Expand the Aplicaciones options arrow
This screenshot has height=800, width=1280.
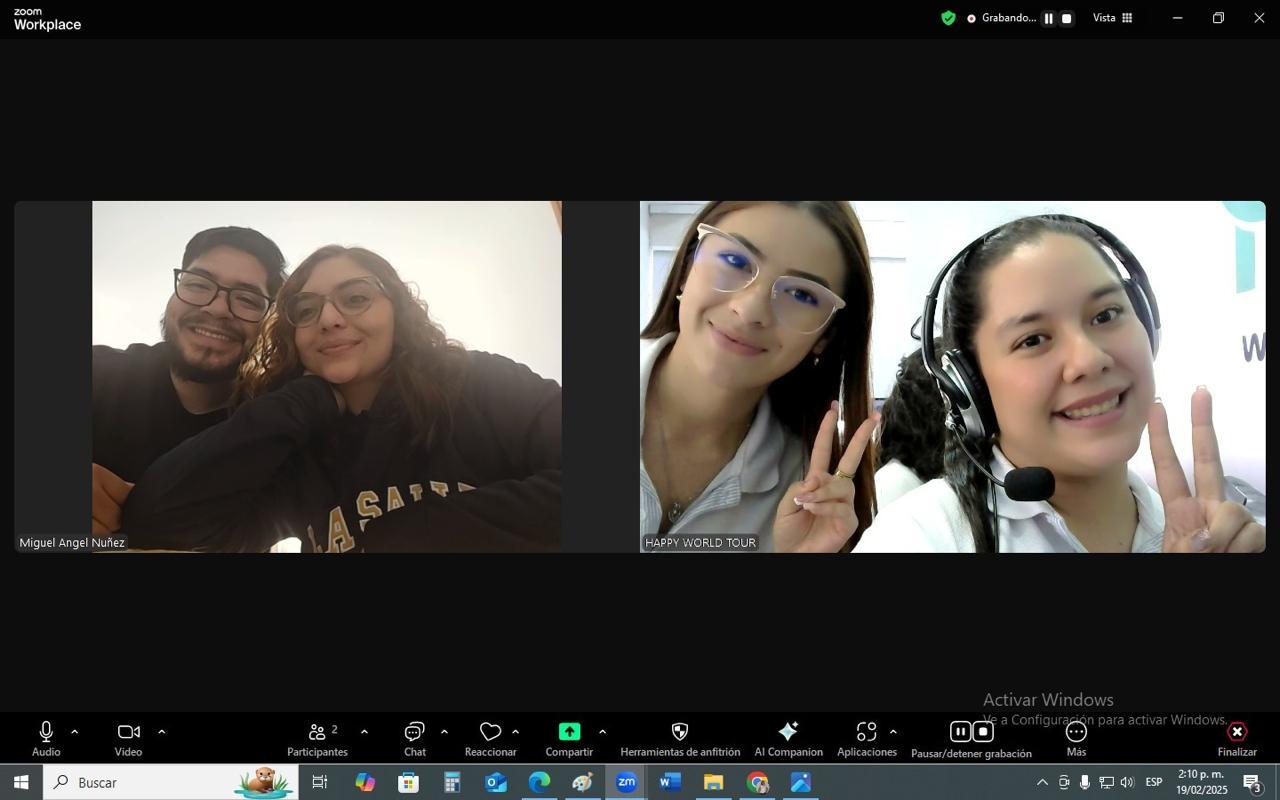[x=893, y=732]
